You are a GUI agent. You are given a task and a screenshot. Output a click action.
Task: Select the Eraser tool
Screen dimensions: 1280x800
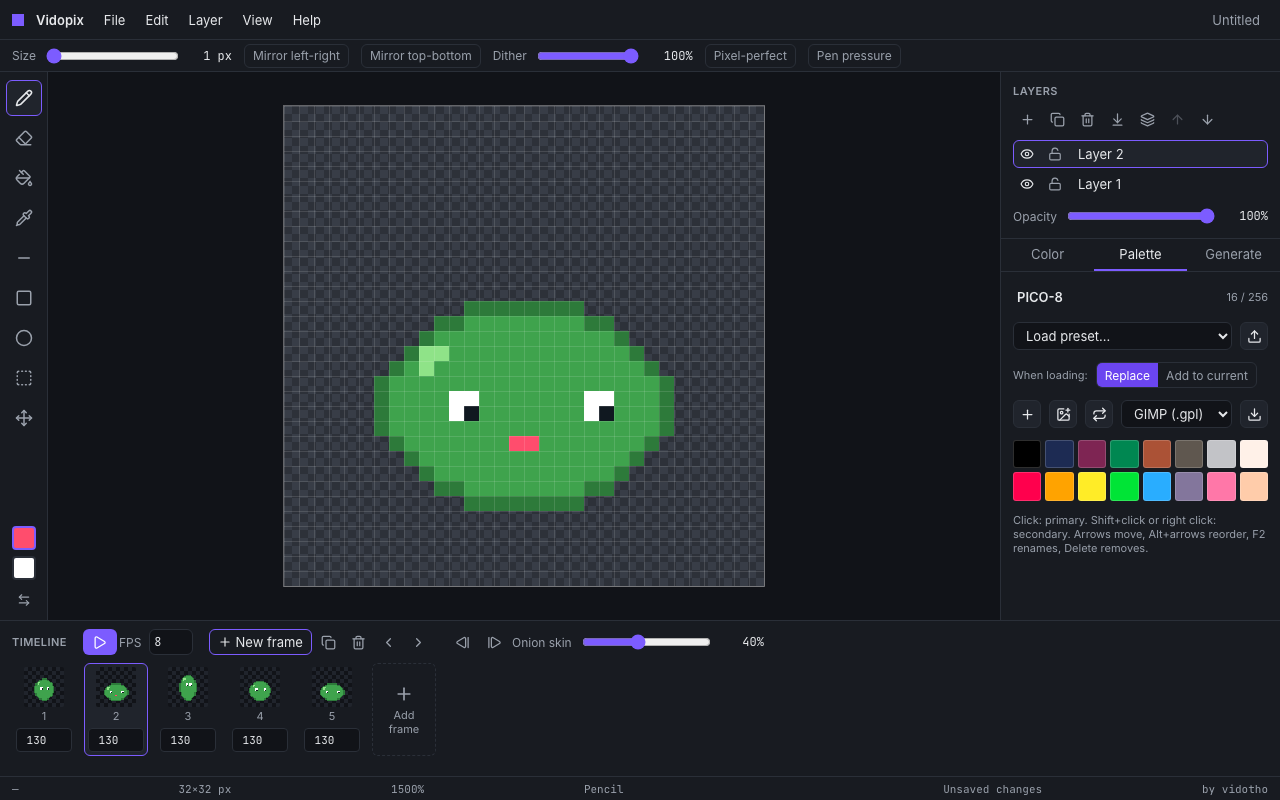24,138
